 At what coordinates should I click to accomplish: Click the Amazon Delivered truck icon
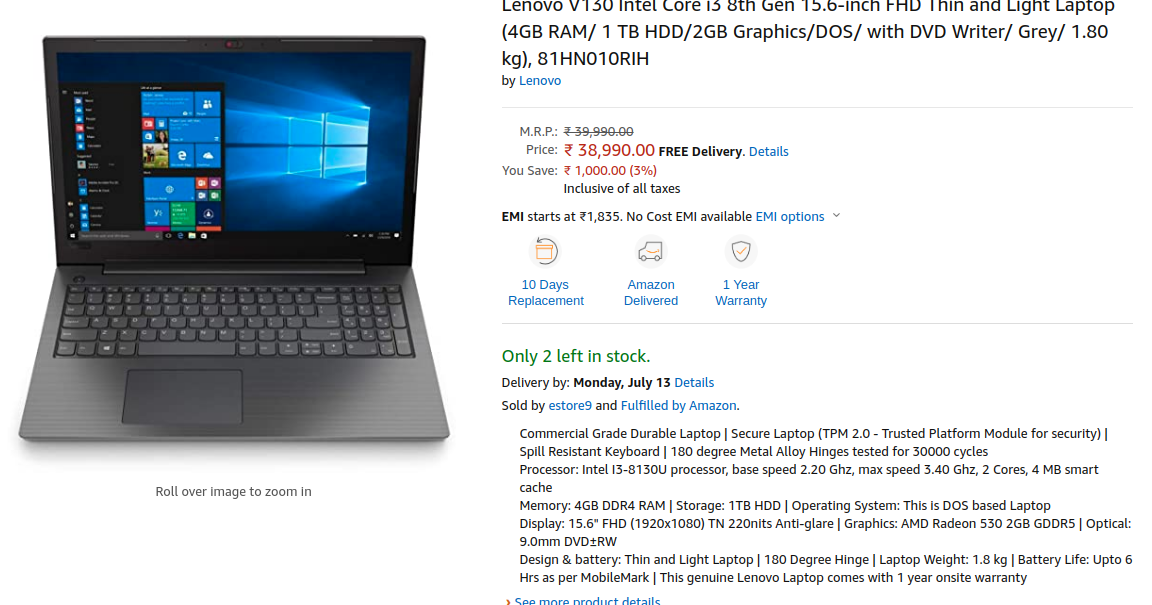coord(650,251)
